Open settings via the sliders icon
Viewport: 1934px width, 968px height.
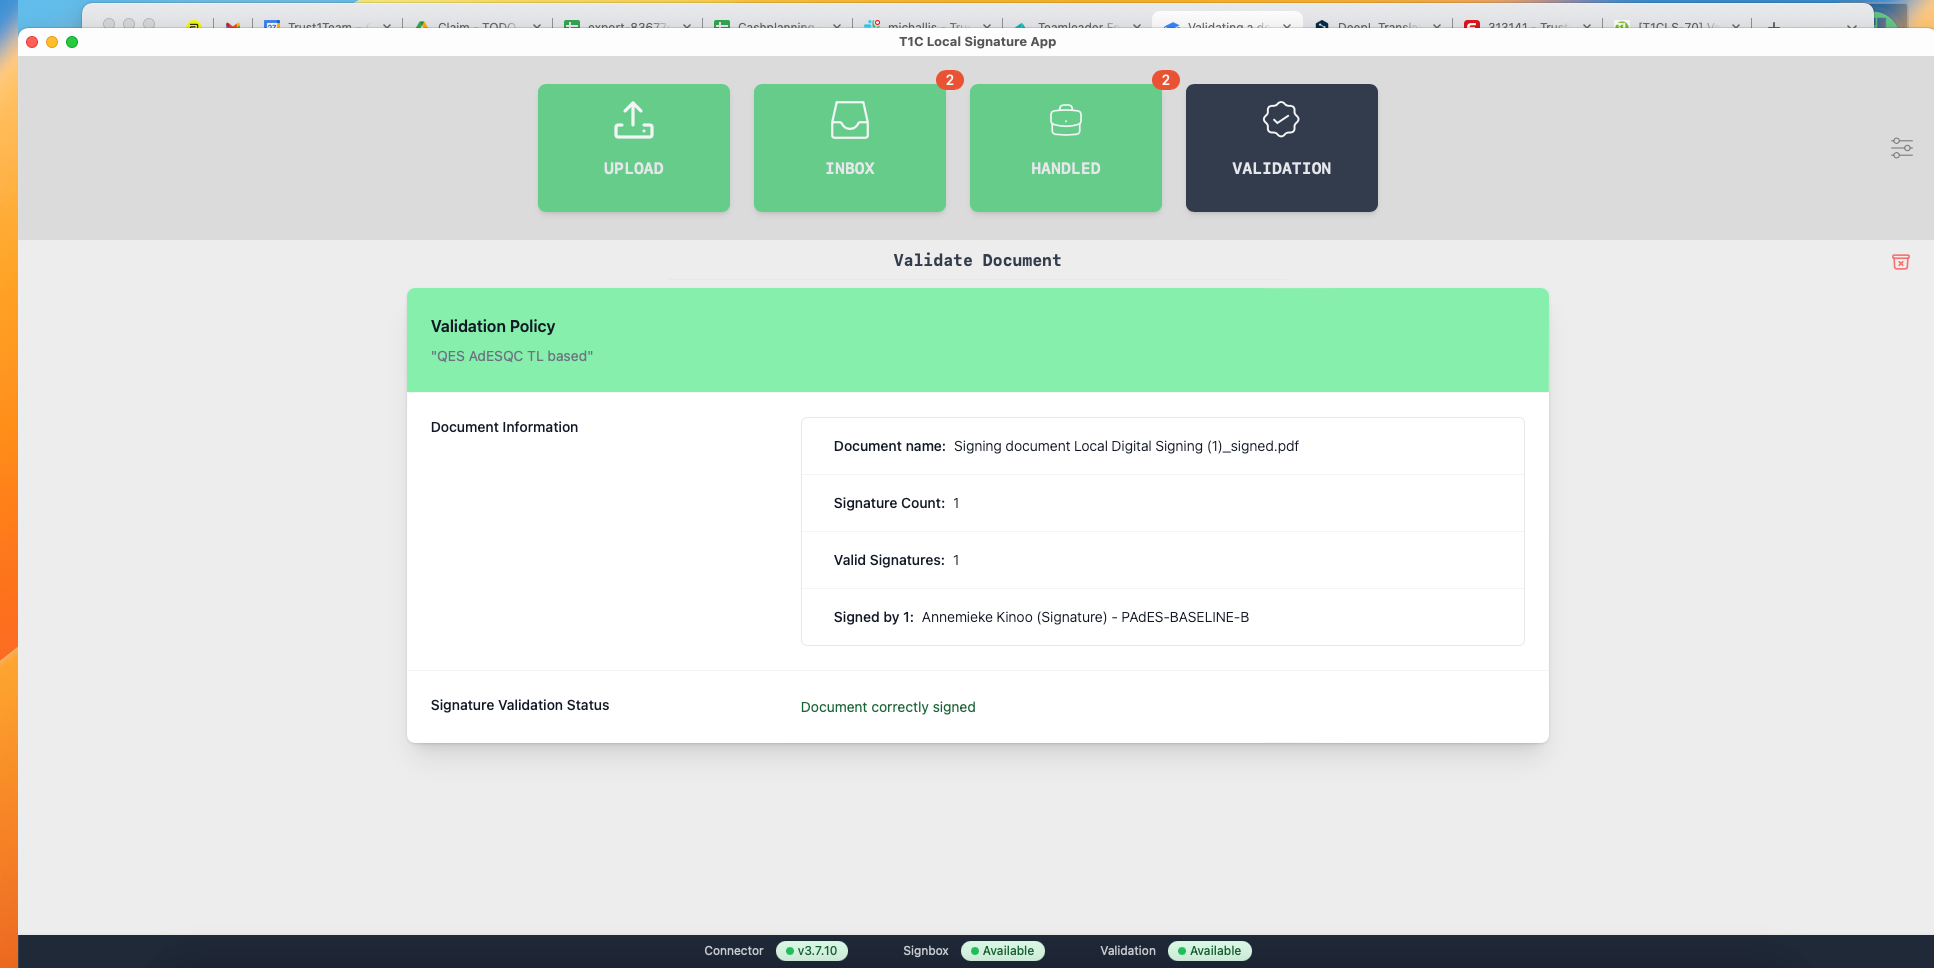(1902, 148)
